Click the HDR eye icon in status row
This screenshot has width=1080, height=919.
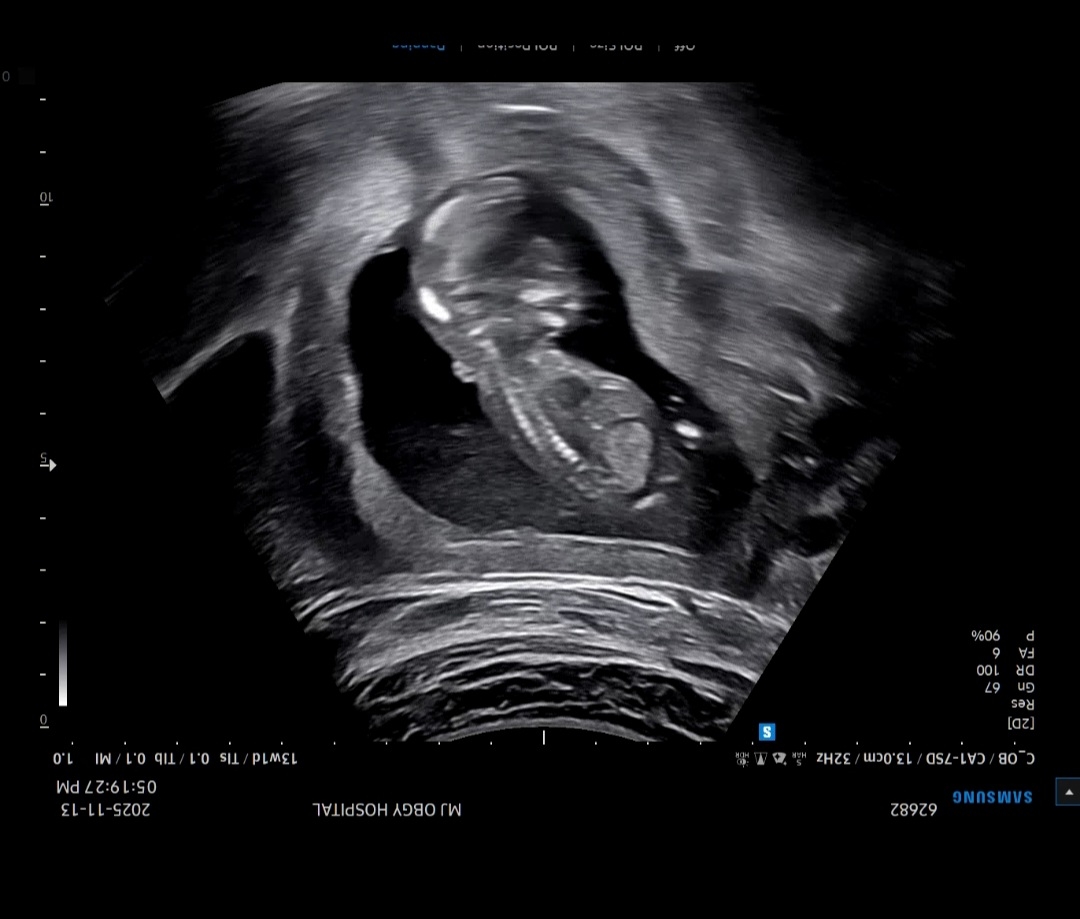pyautogui.click(x=741, y=759)
